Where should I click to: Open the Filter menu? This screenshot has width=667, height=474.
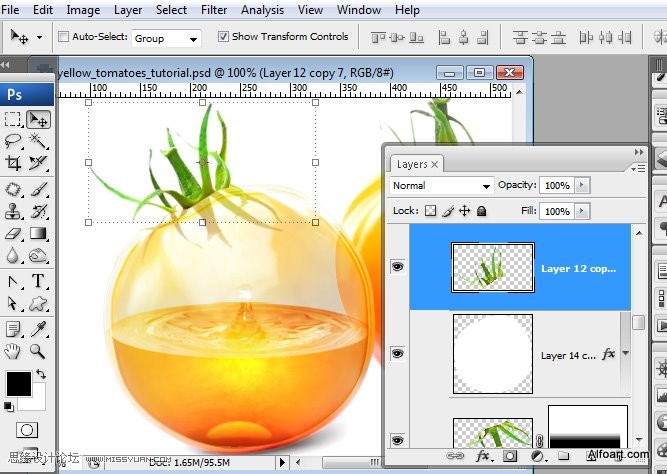coord(214,10)
